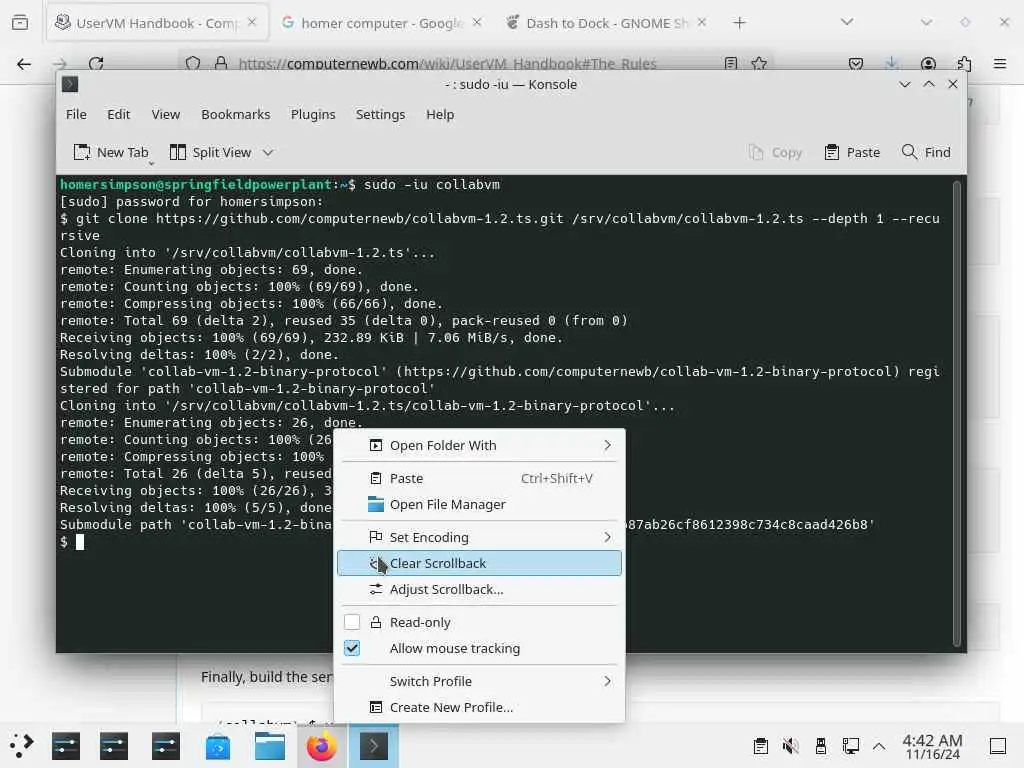This screenshot has width=1024, height=768.
Task: Expand the Set Encoding submenu
Action: (x=479, y=537)
